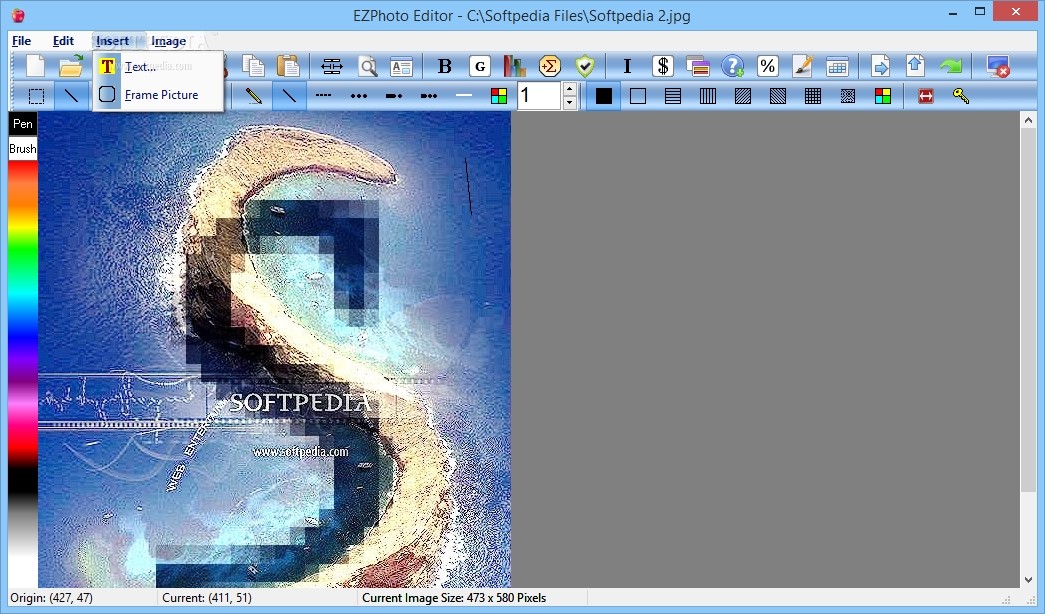Open the line color palette swatch

click(499, 96)
